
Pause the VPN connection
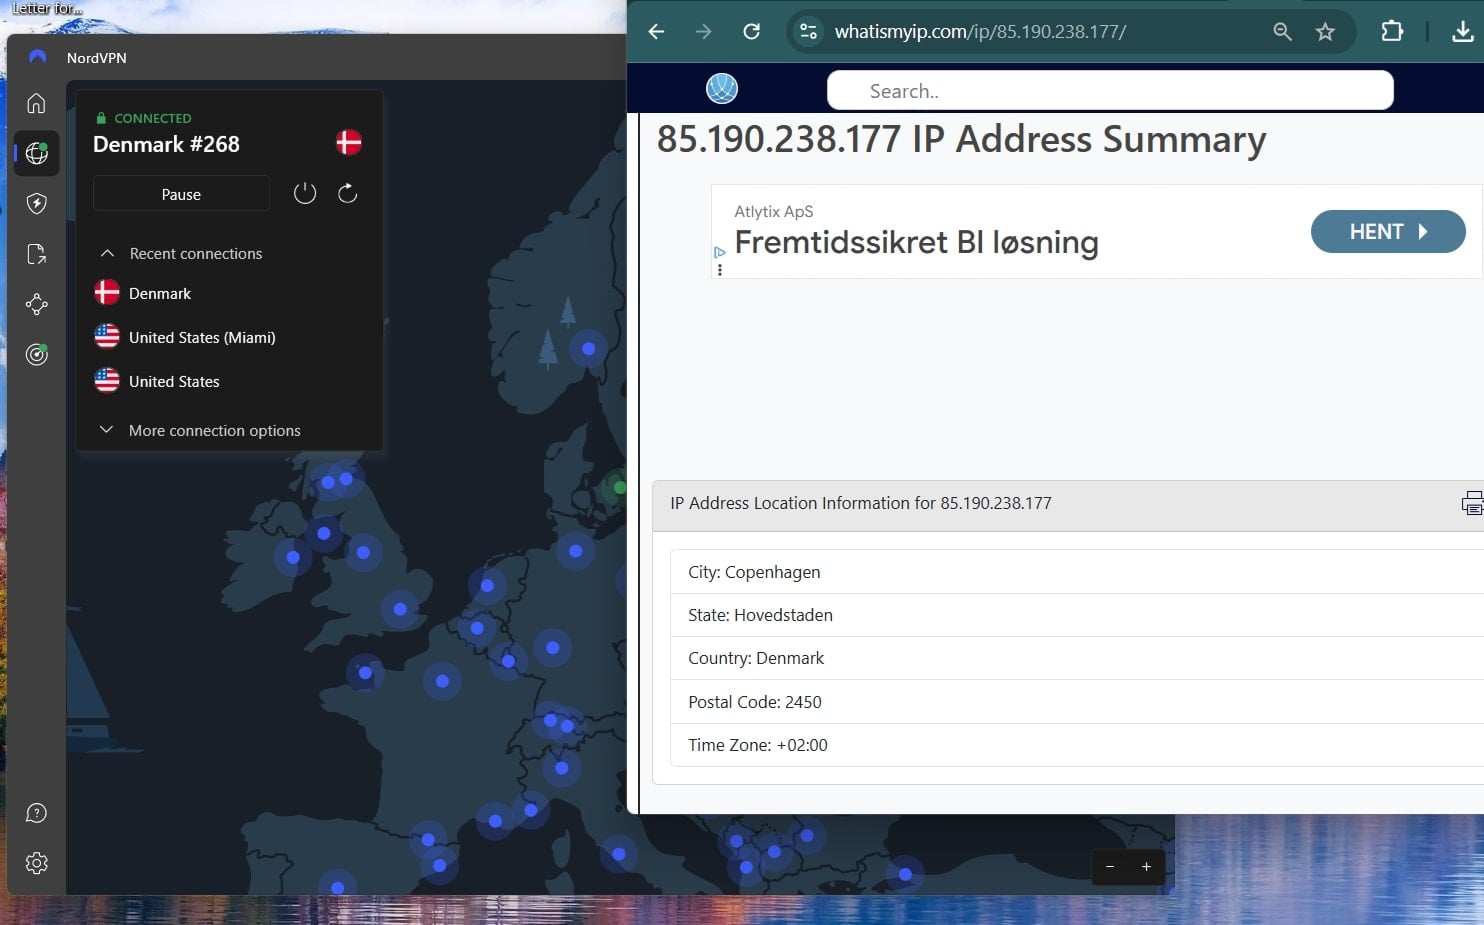[x=180, y=193]
